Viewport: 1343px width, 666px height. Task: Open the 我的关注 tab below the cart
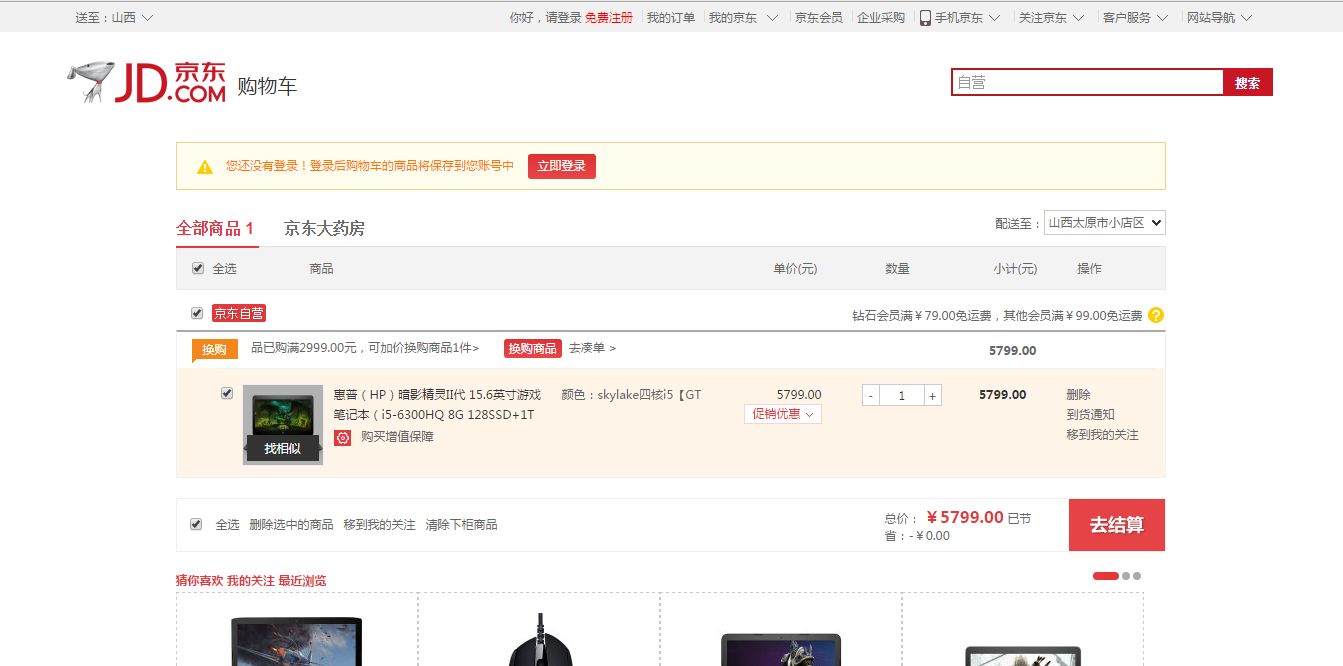(251, 580)
